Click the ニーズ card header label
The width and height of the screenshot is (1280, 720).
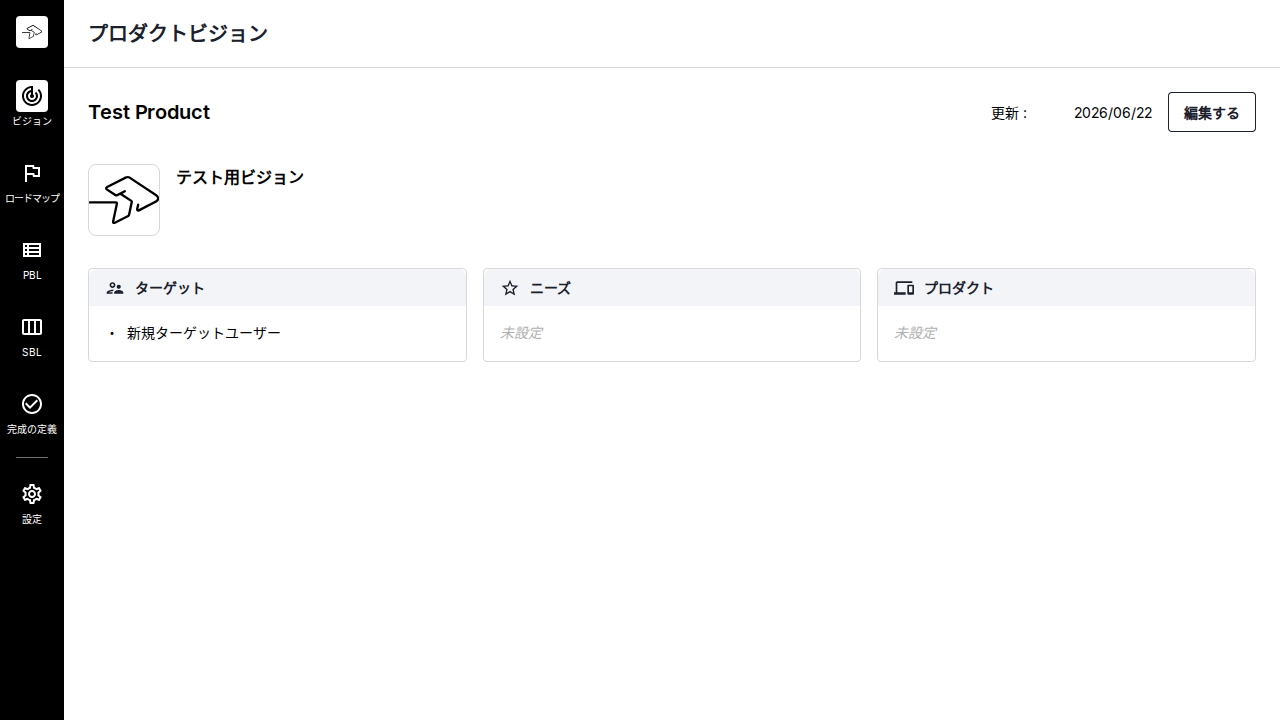tap(551, 288)
